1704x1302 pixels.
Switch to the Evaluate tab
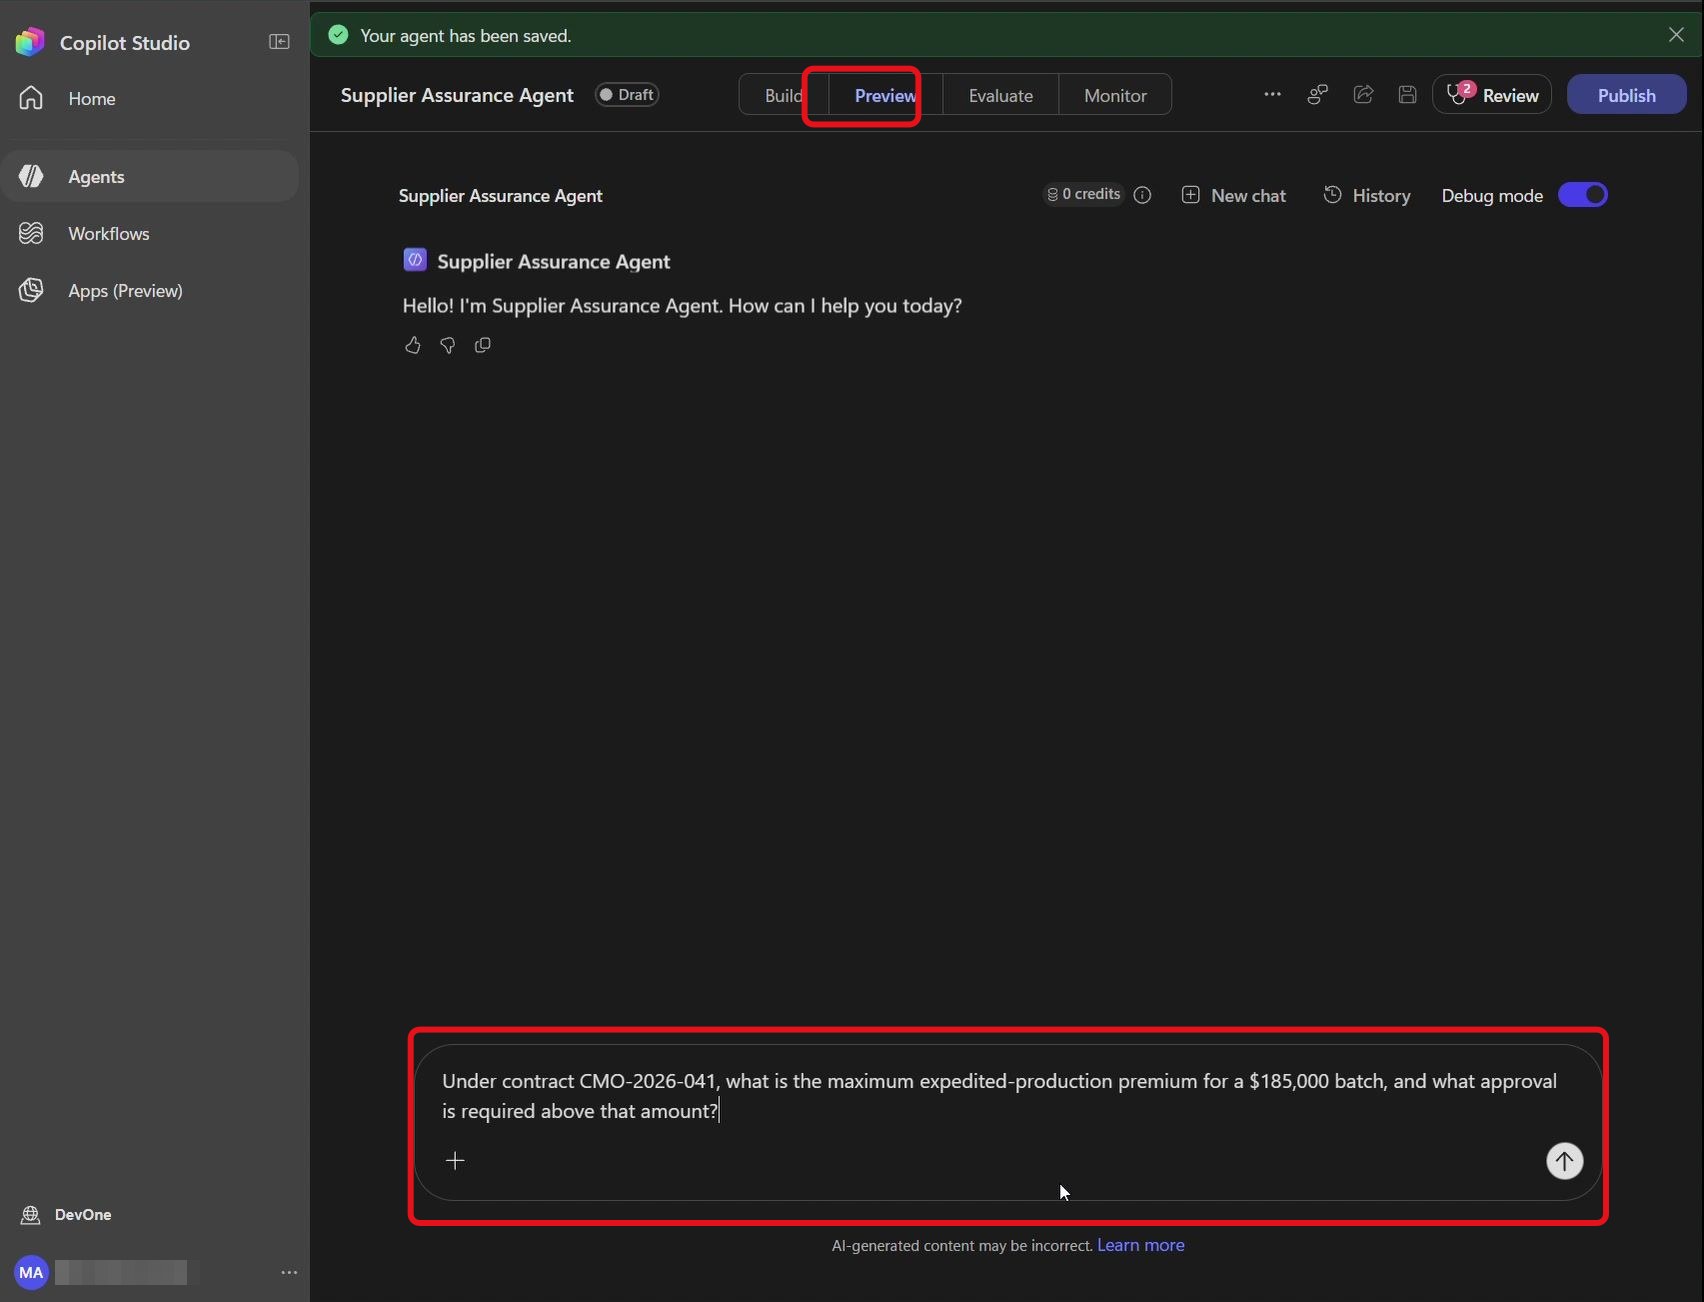1000,95
